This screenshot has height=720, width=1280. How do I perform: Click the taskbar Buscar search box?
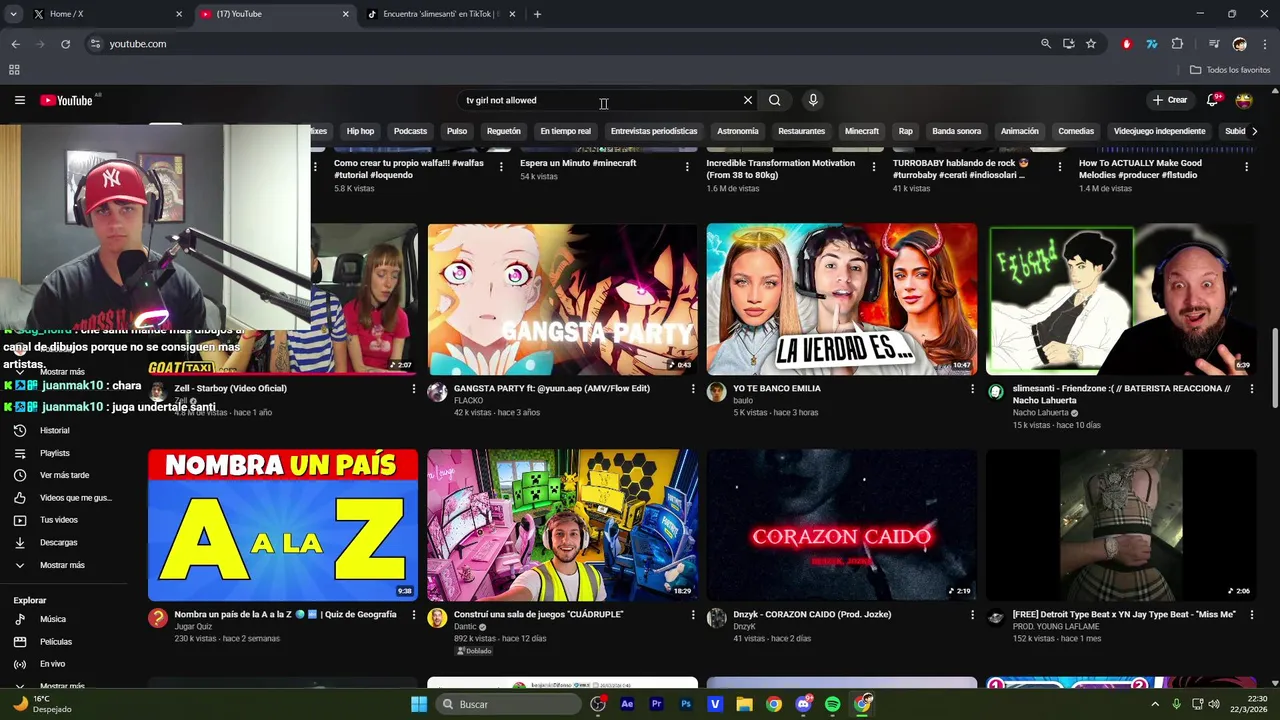click(x=508, y=704)
